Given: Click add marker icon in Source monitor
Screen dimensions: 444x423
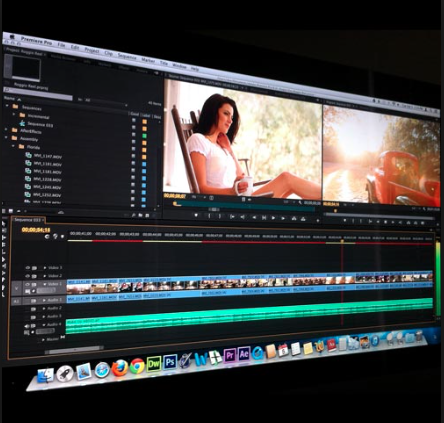Looking at the screenshot, I should [196, 215].
